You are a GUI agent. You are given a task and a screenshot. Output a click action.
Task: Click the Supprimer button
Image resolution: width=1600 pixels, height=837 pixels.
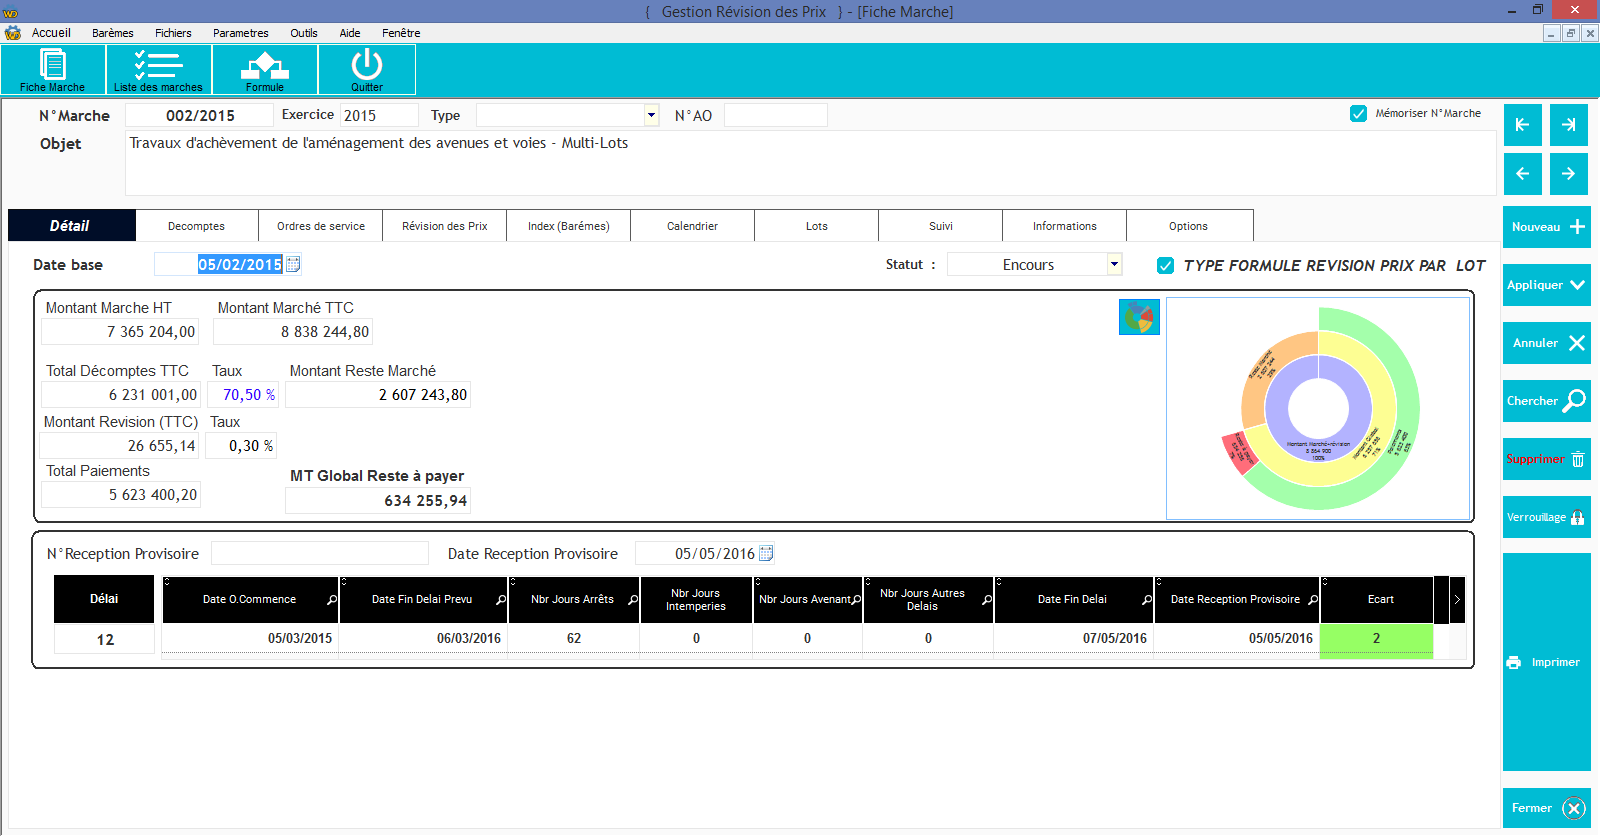1546,459
